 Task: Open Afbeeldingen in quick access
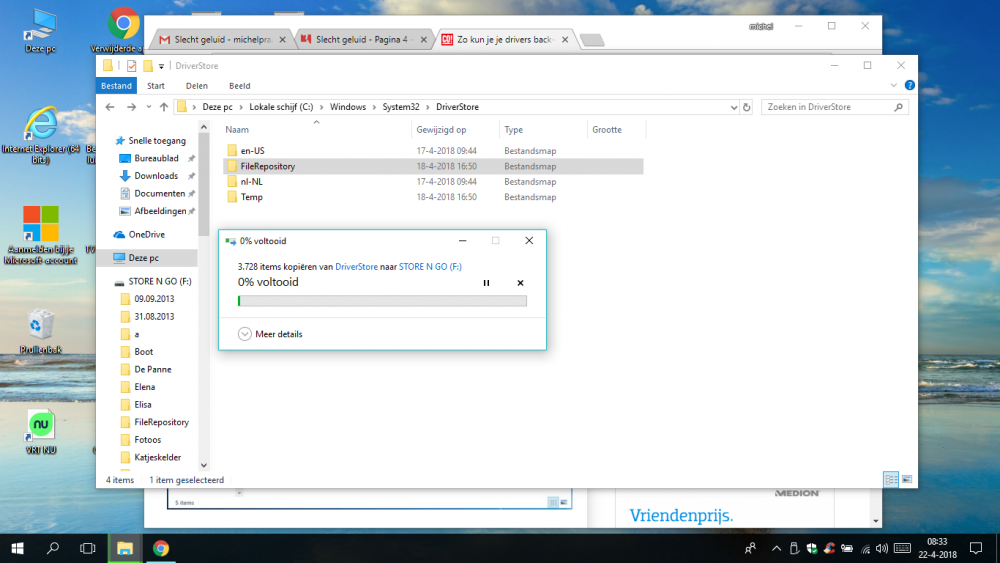point(160,211)
